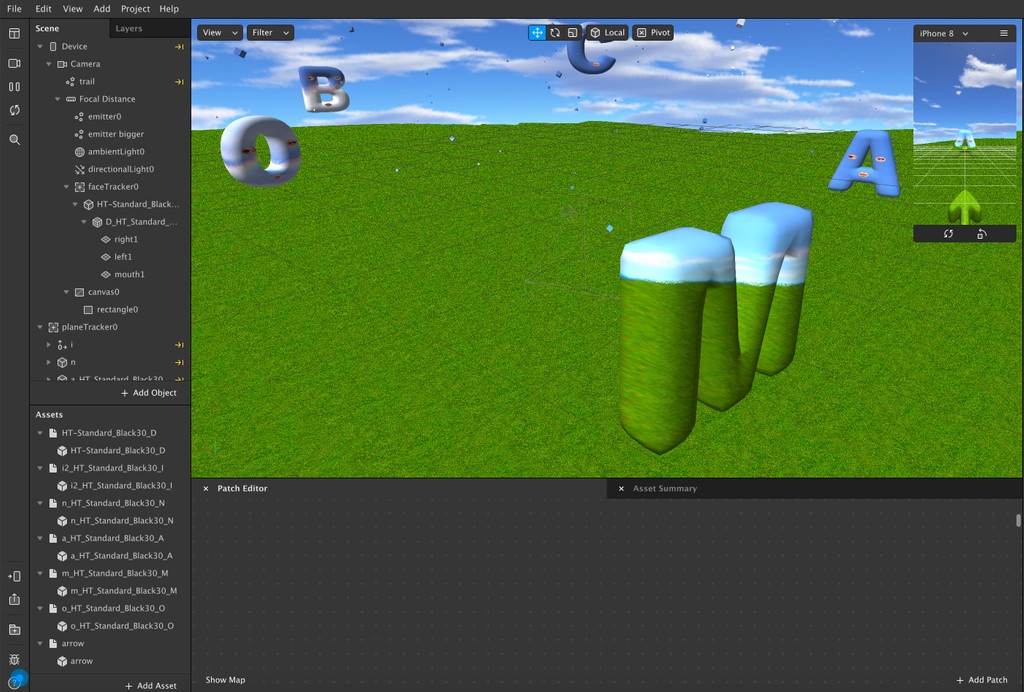Image resolution: width=1024 pixels, height=692 pixels.
Task: Open the Filter dropdown in viewport
Action: tap(270, 33)
